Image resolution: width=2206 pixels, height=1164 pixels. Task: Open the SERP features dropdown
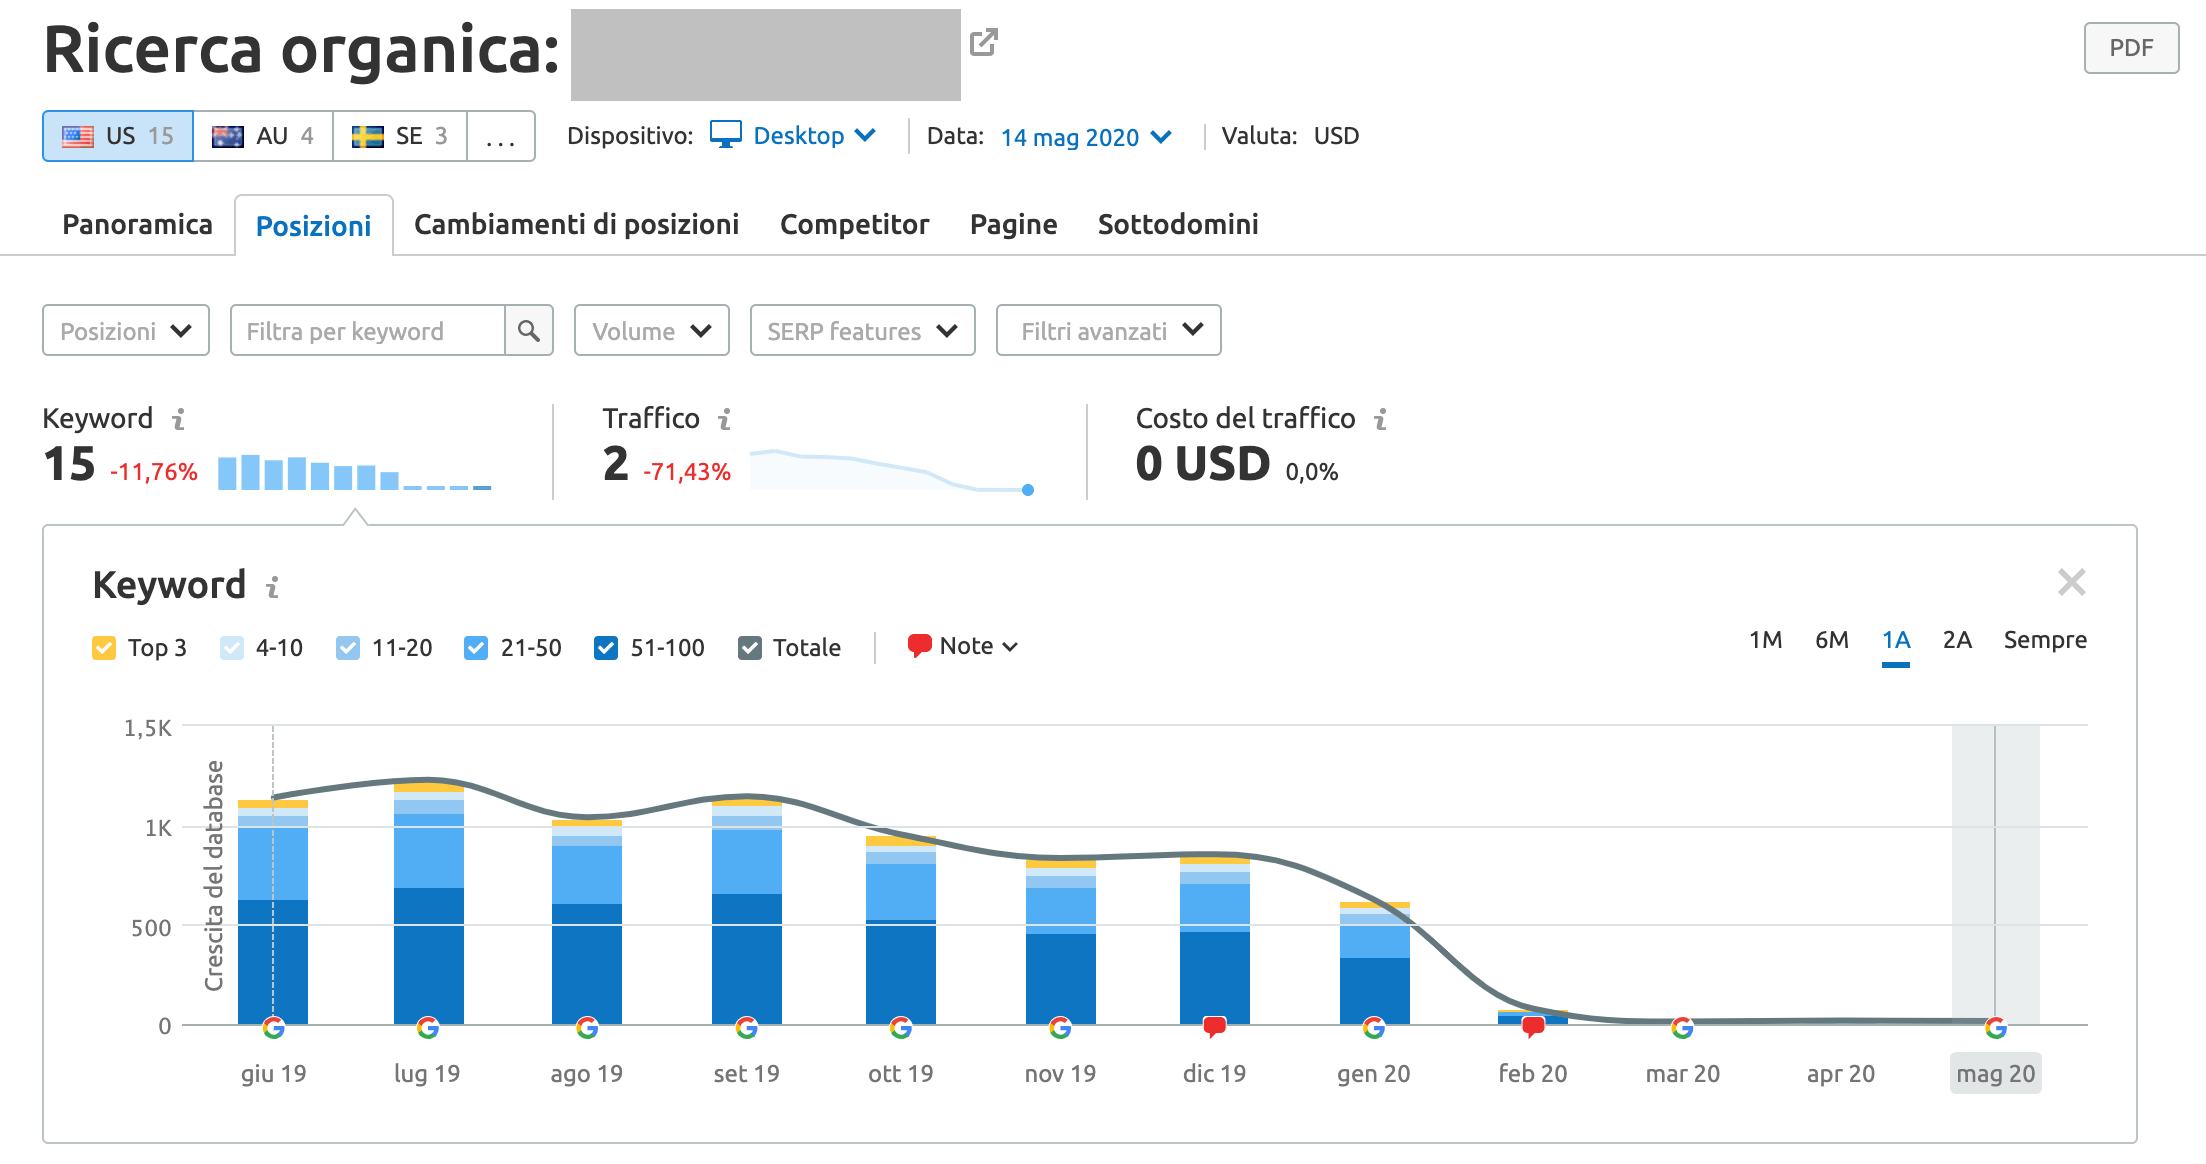tap(863, 330)
